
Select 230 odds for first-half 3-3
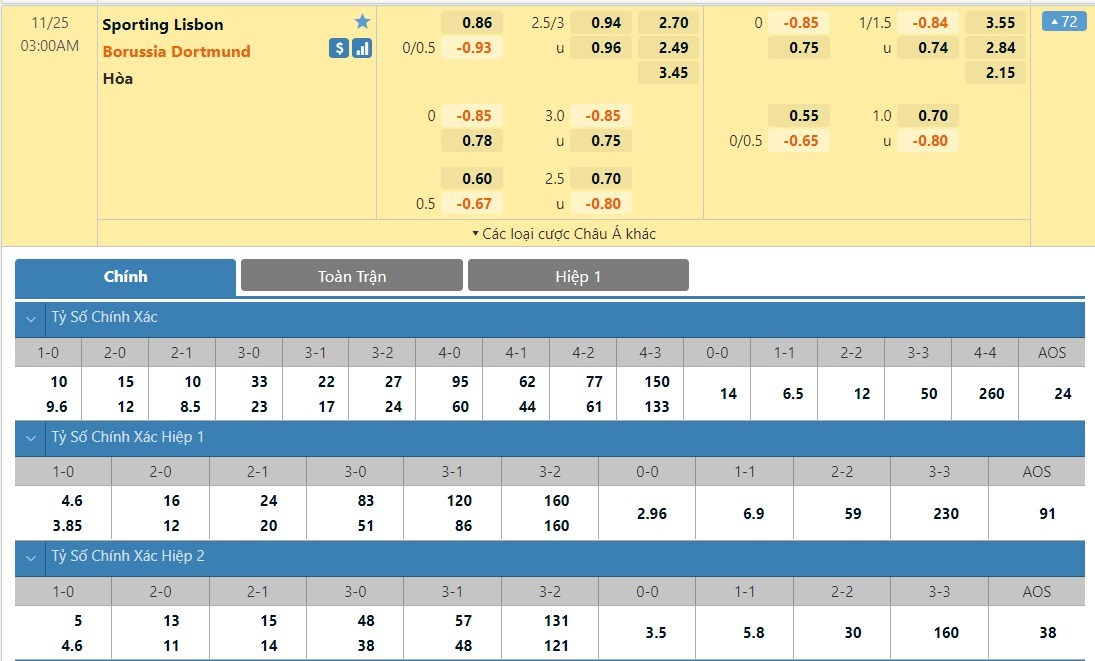tap(939, 513)
